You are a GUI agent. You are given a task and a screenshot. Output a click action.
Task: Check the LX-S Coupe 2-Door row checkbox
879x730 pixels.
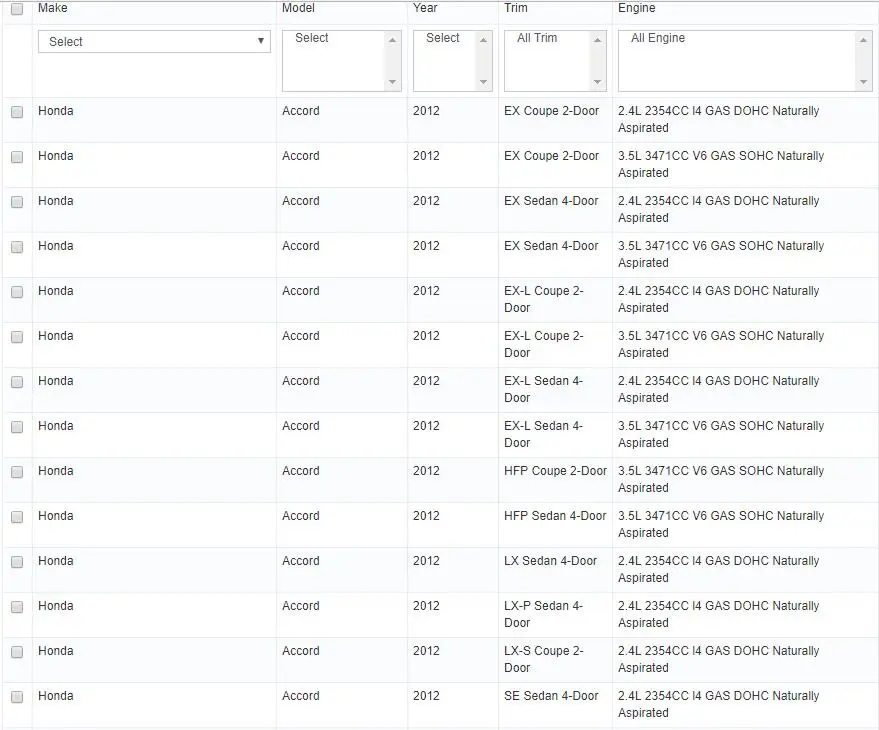[x=17, y=652]
